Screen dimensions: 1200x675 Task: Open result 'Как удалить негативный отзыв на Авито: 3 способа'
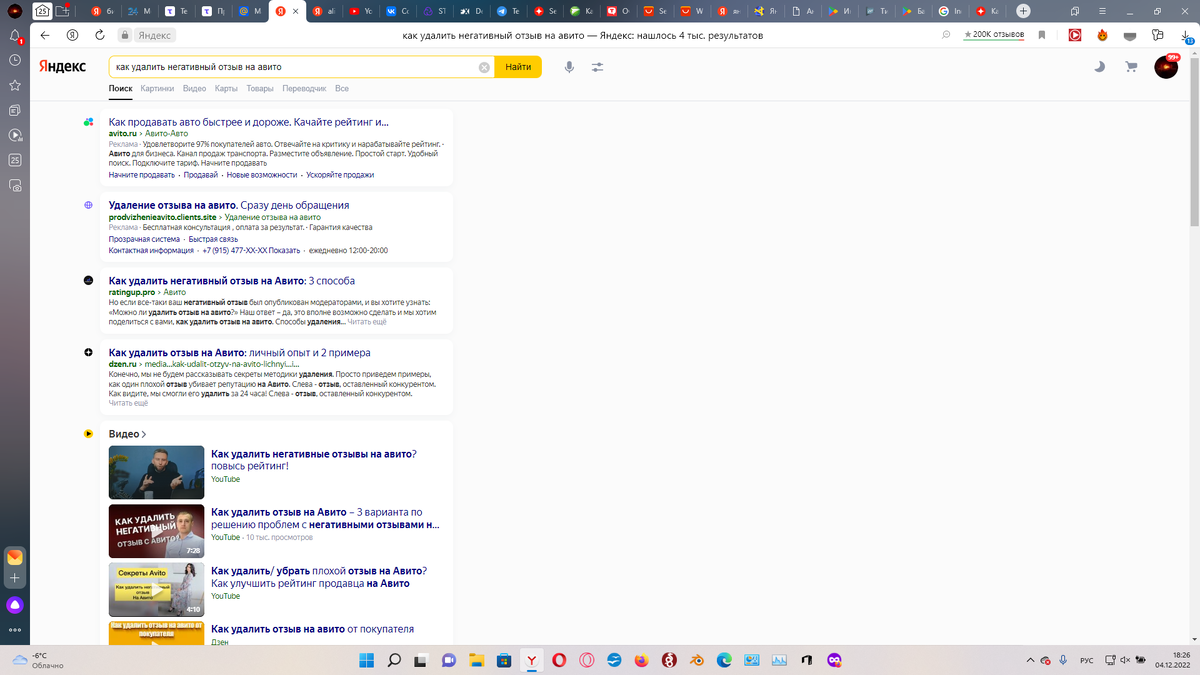[232, 281]
